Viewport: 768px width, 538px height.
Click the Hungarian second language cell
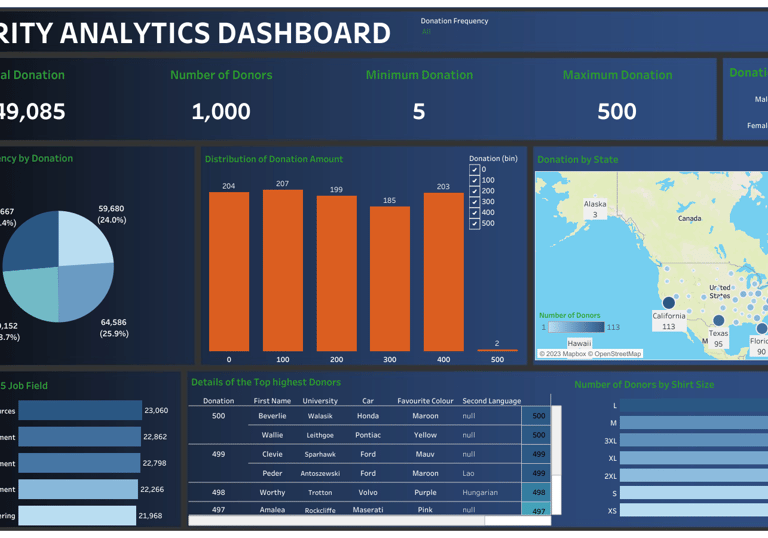[480, 492]
